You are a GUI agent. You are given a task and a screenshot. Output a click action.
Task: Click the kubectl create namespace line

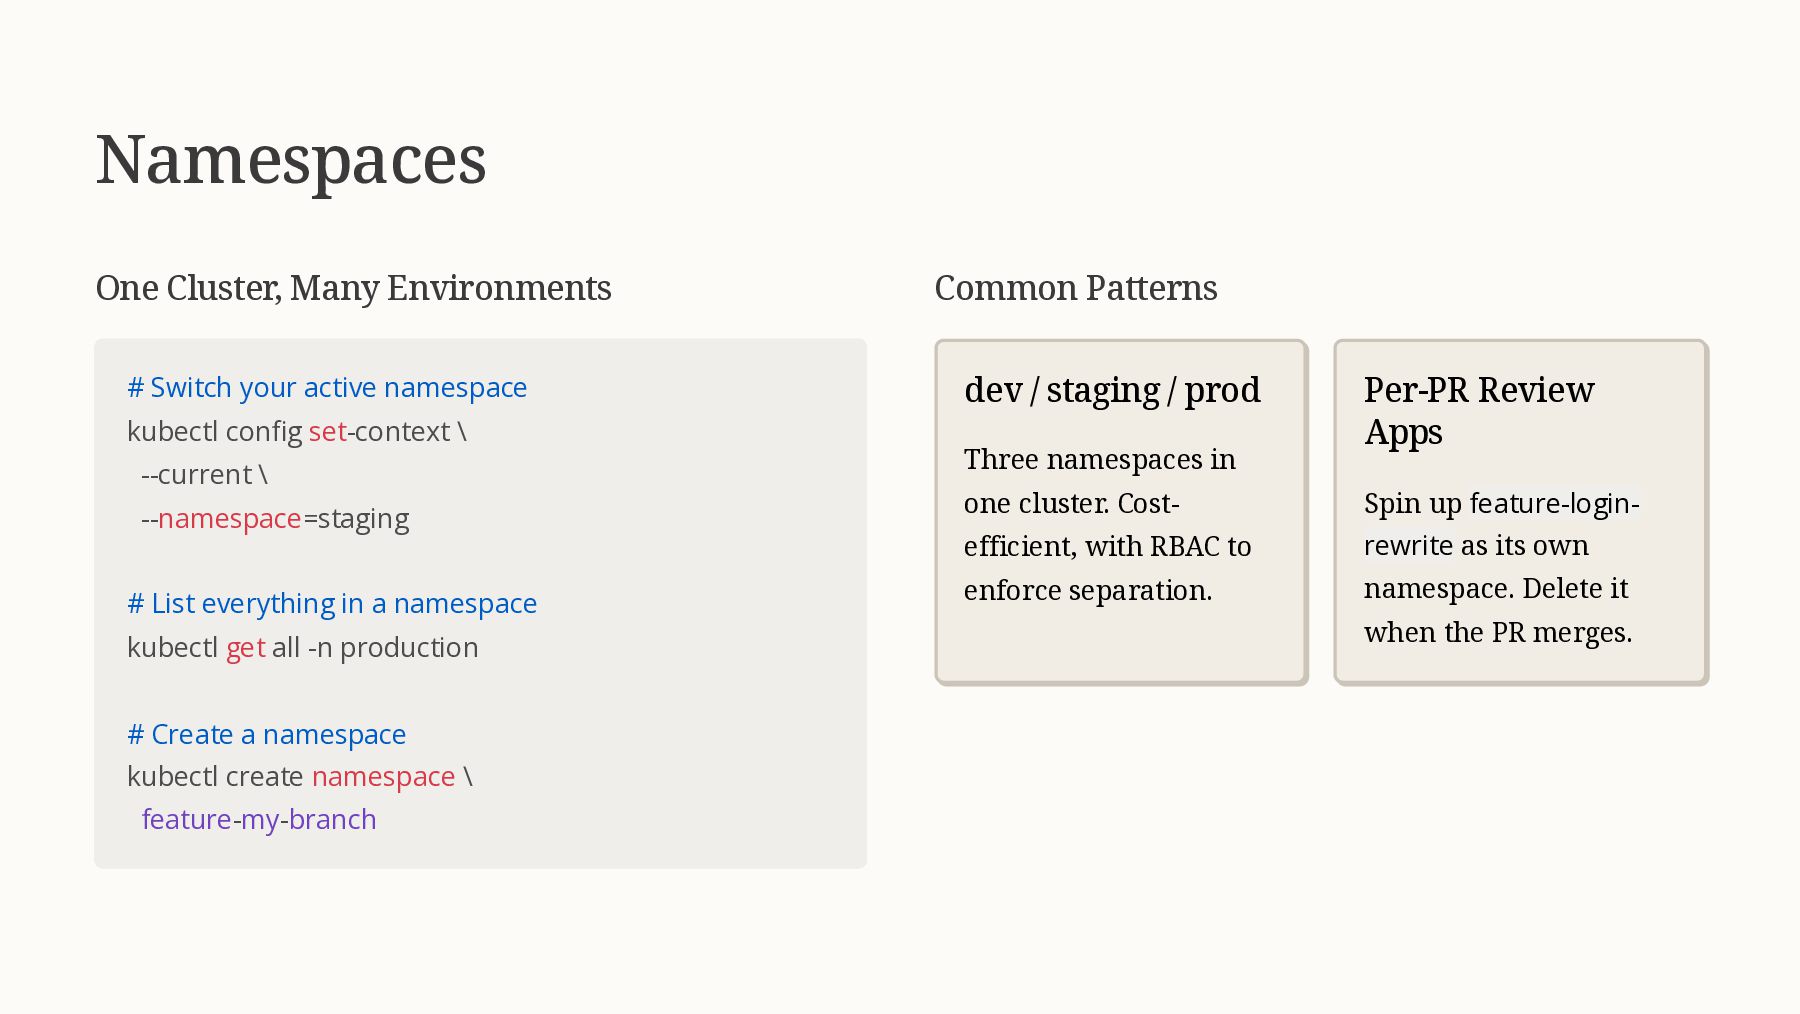tap(300, 777)
